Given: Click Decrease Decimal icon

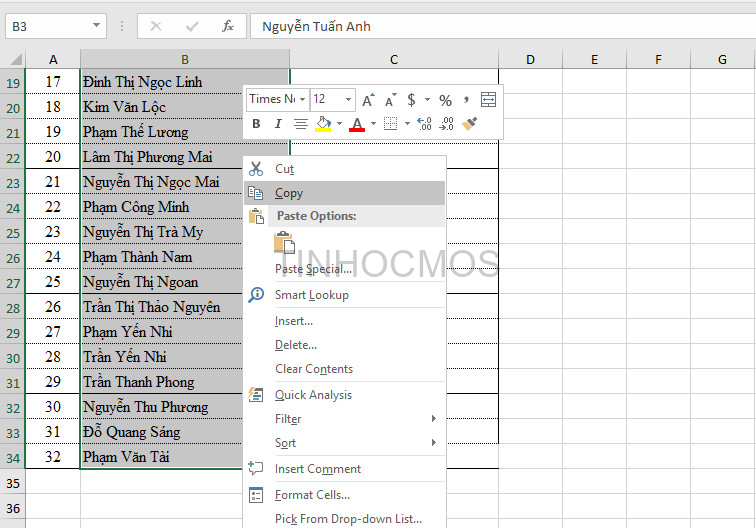Looking at the screenshot, I should point(446,124).
